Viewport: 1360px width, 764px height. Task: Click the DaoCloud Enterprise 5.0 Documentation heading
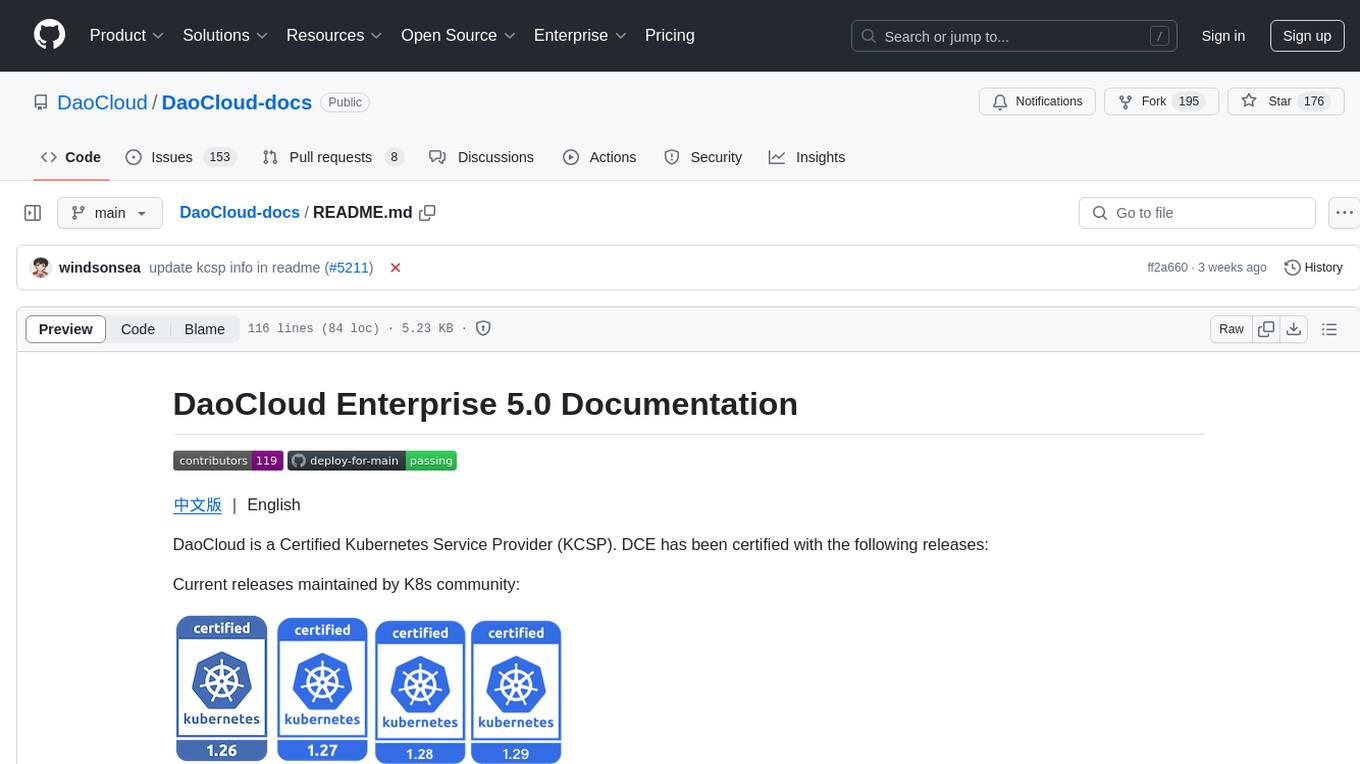coord(485,404)
